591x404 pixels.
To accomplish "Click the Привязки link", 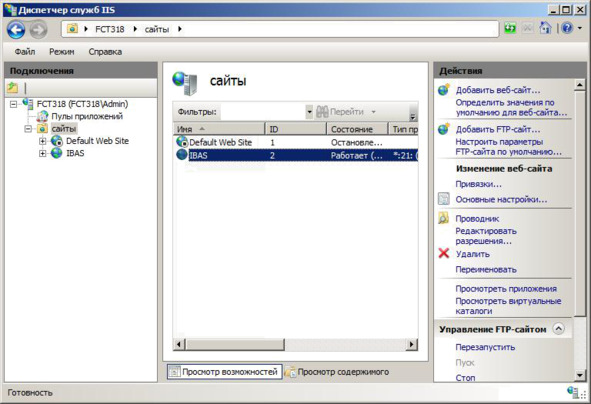I will click(478, 184).
